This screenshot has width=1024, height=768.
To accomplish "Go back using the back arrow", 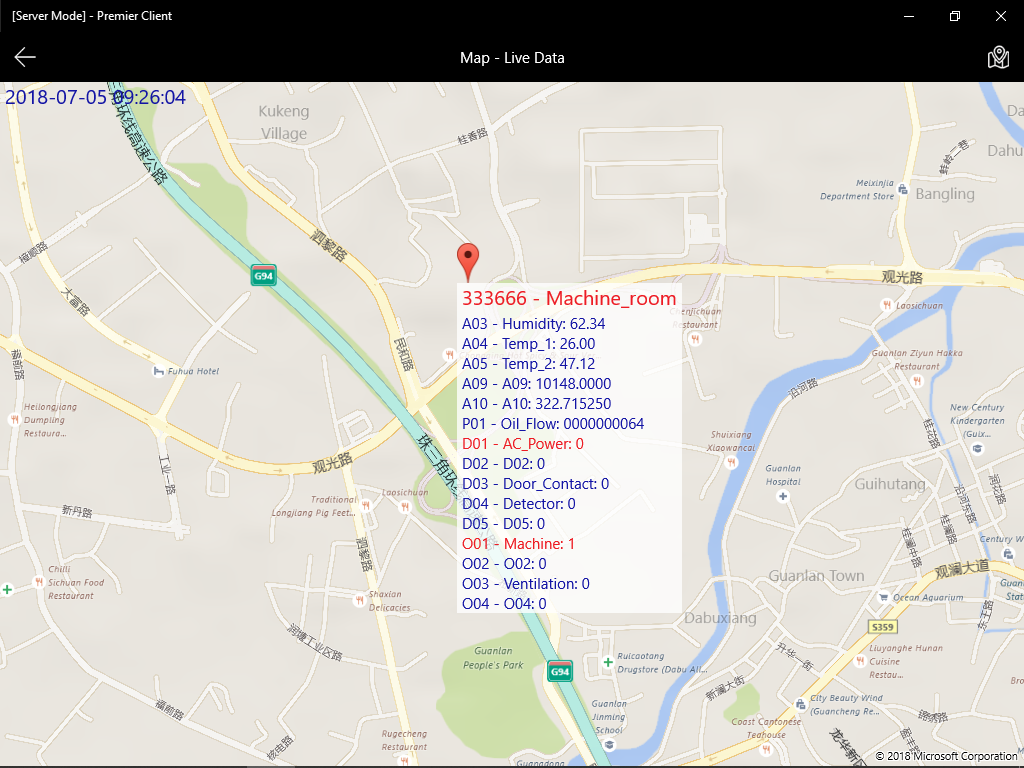I will tap(25, 57).
